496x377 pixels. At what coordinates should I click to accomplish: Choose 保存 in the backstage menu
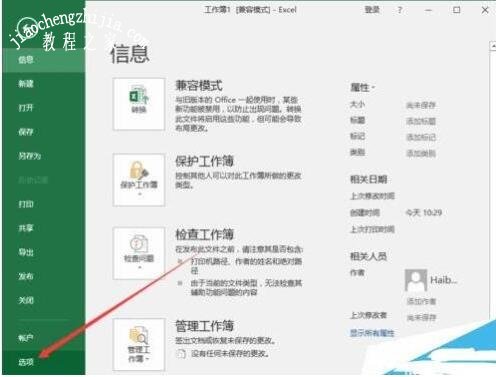point(26,132)
